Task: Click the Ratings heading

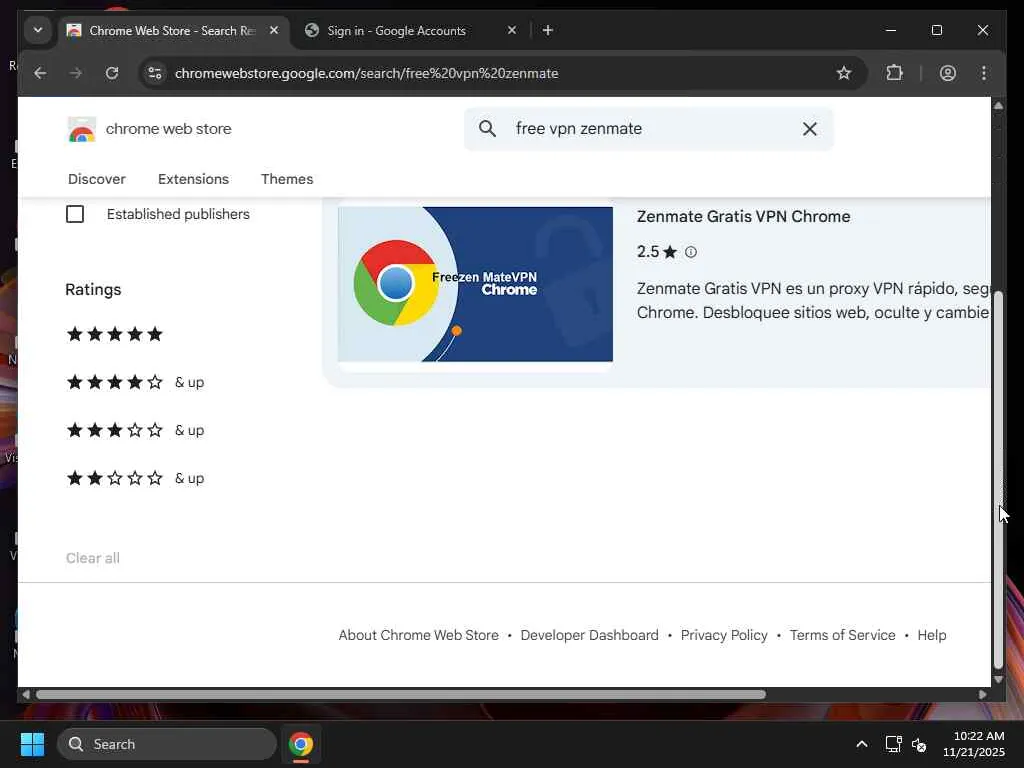Action: (93, 289)
